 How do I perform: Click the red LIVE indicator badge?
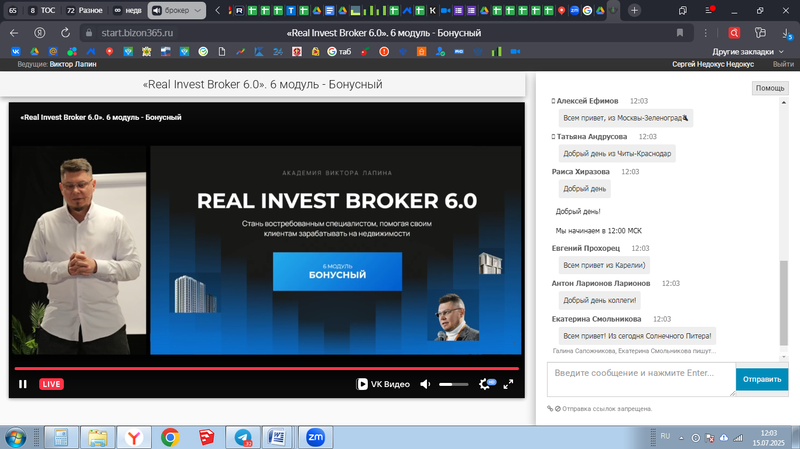pyautogui.click(x=51, y=384)
